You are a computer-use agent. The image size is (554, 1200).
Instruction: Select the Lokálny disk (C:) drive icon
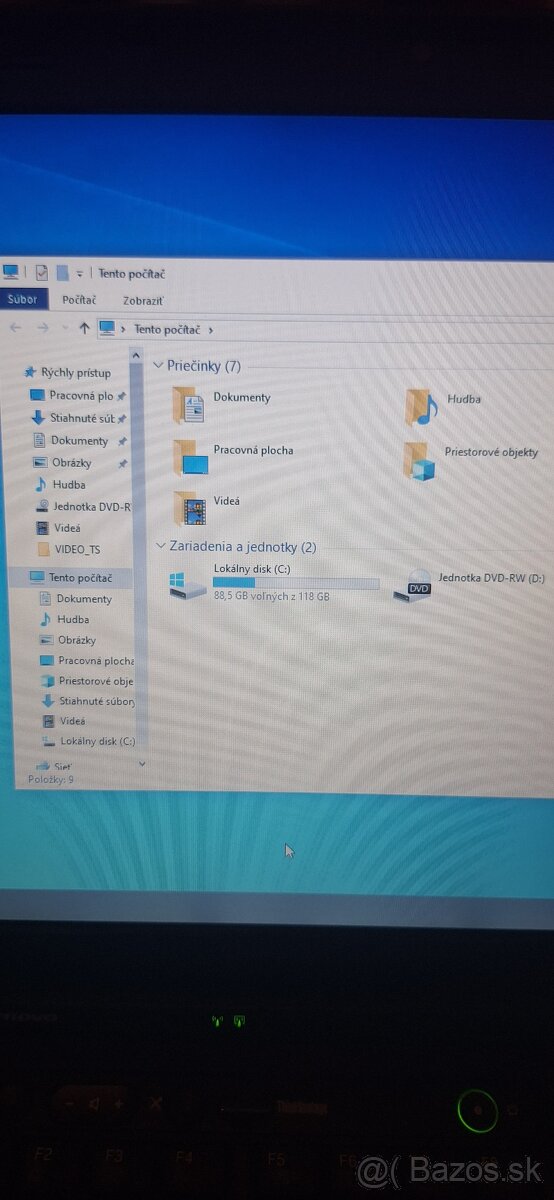click(x=188, y=585)
